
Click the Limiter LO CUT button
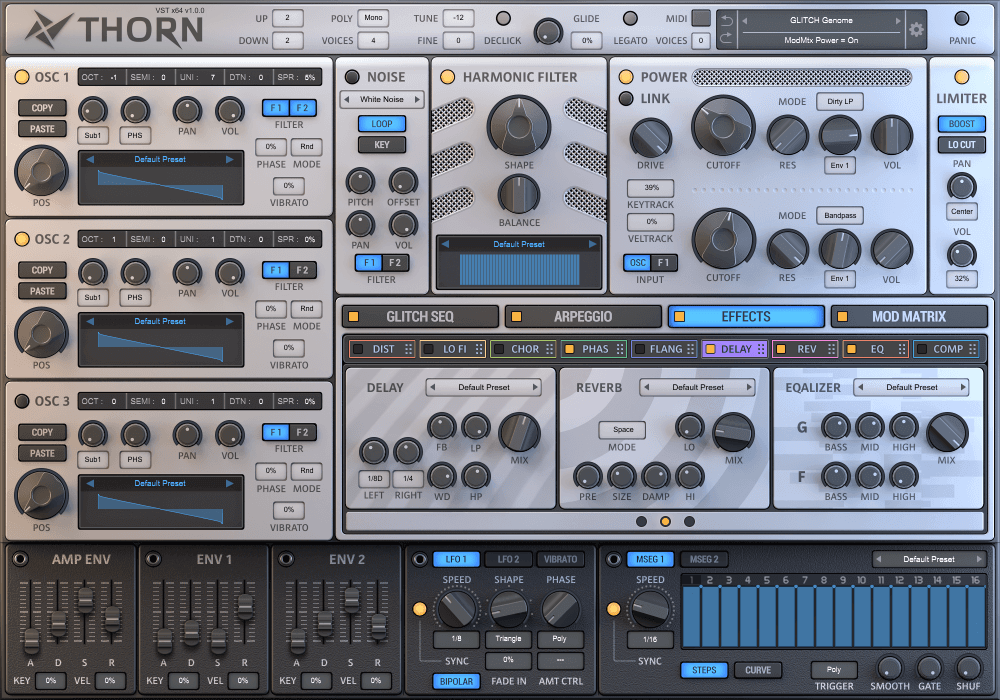tap(962, 145)
